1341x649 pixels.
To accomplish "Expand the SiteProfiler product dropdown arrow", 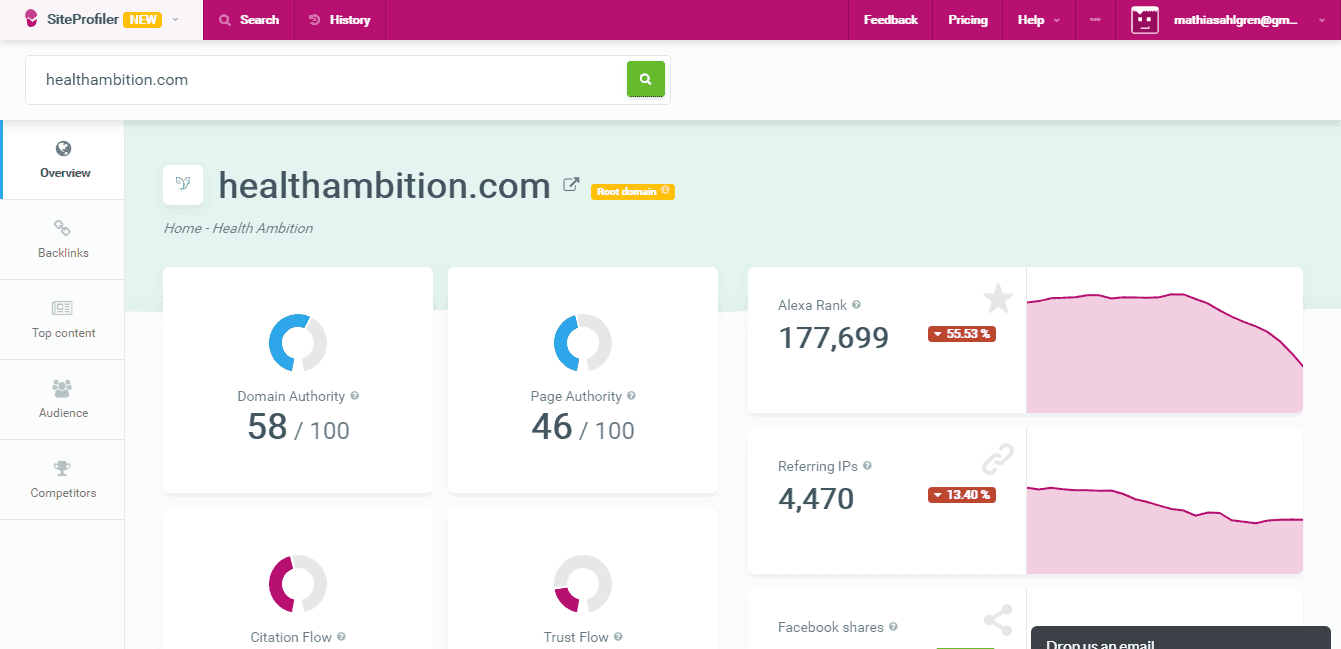I will click(x=176, y=20).
